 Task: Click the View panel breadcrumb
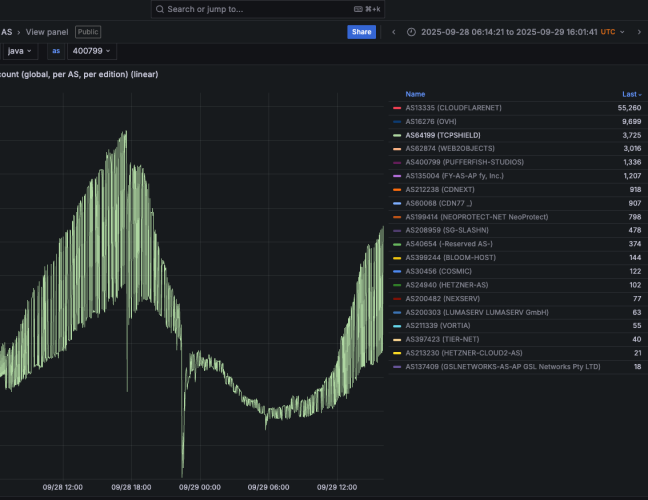point(48,32)
